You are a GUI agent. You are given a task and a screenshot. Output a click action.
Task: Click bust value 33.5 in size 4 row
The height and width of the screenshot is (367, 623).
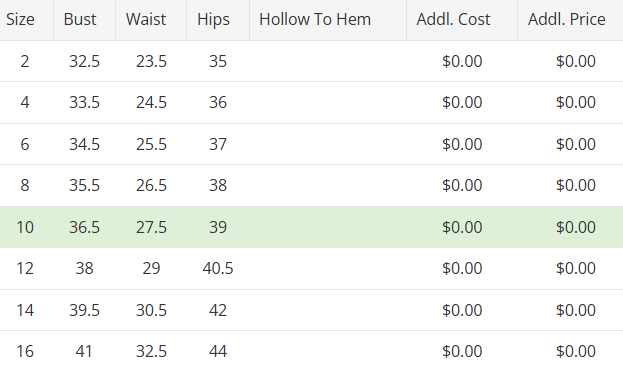point(84,102)
